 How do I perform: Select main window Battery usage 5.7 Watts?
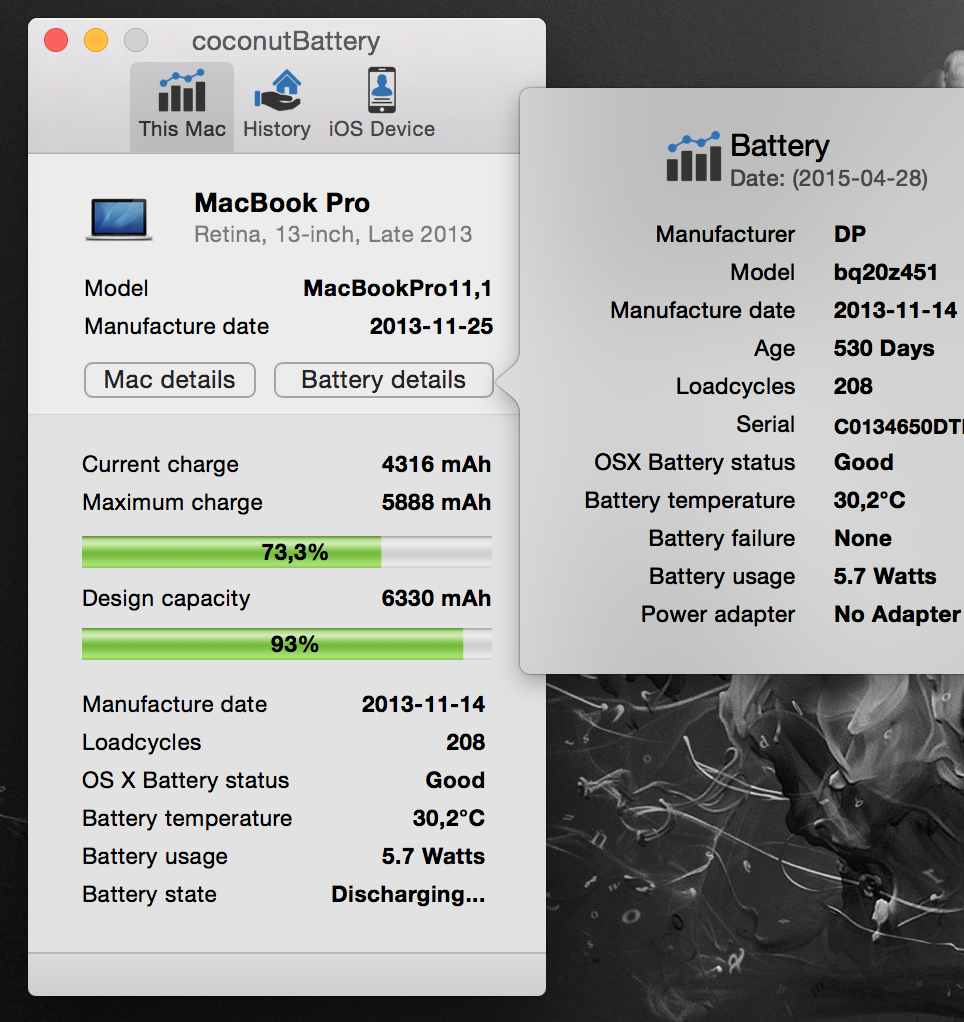point(433,856)
